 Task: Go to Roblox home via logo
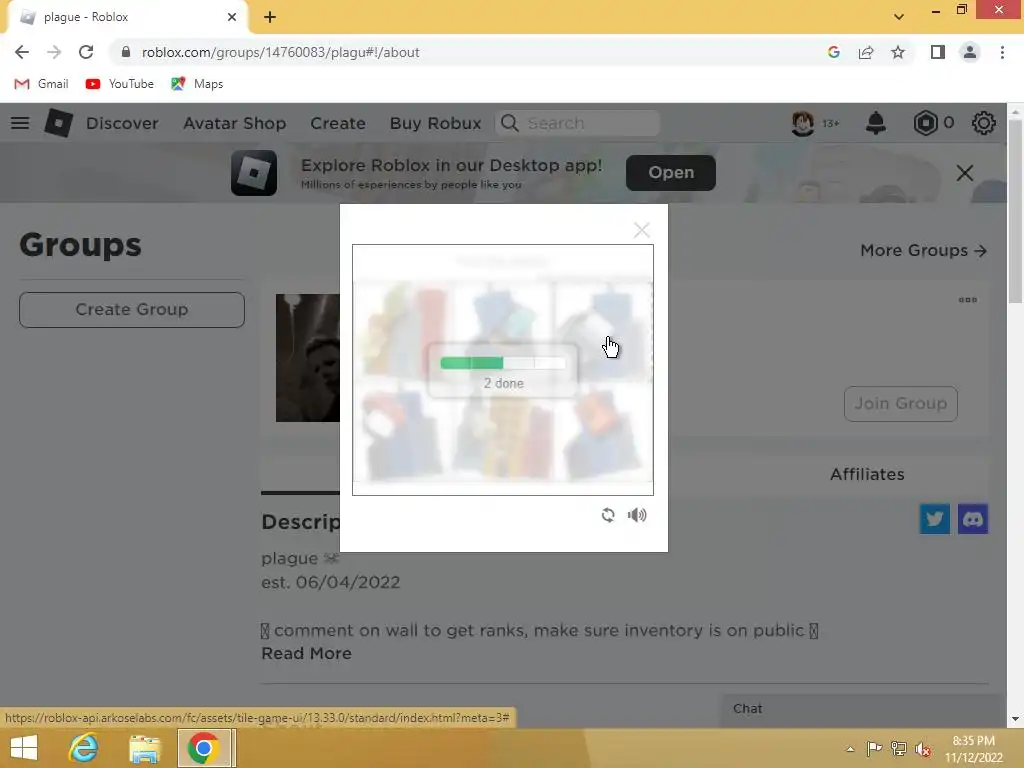click(x=58, y=123)
